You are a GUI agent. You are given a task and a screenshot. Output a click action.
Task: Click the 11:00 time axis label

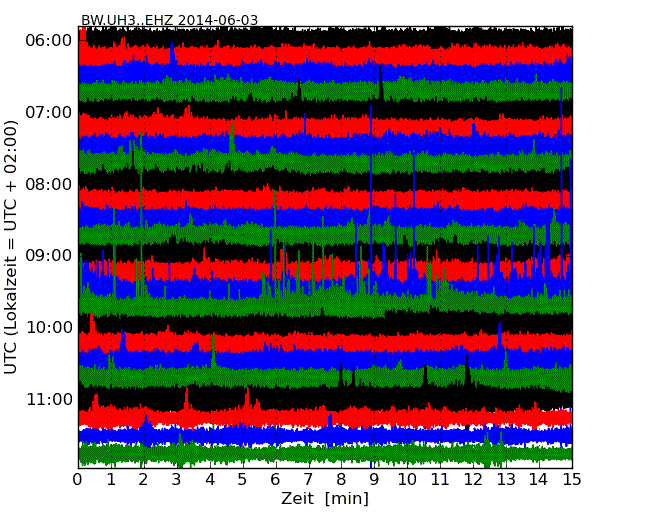[x=49, y=399]
